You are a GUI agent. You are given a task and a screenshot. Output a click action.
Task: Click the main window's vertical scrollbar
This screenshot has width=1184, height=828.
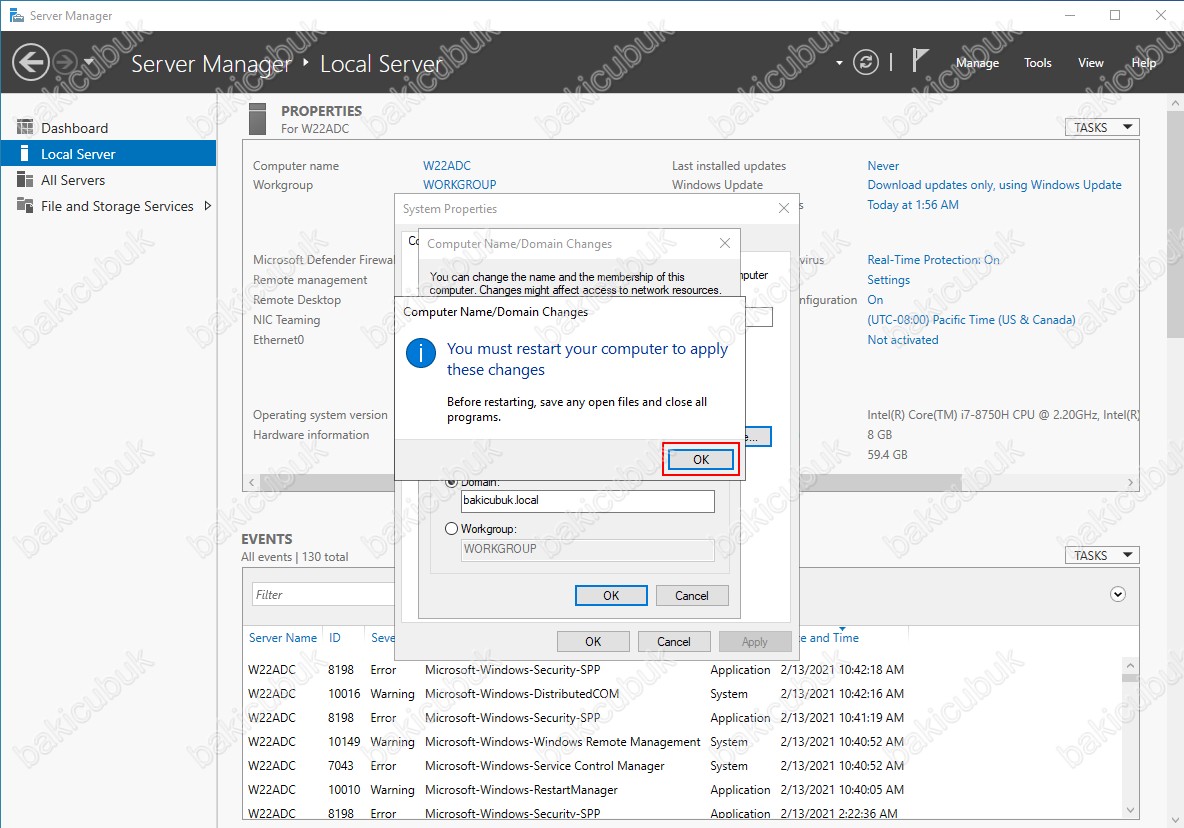[x=1175, y=223]
